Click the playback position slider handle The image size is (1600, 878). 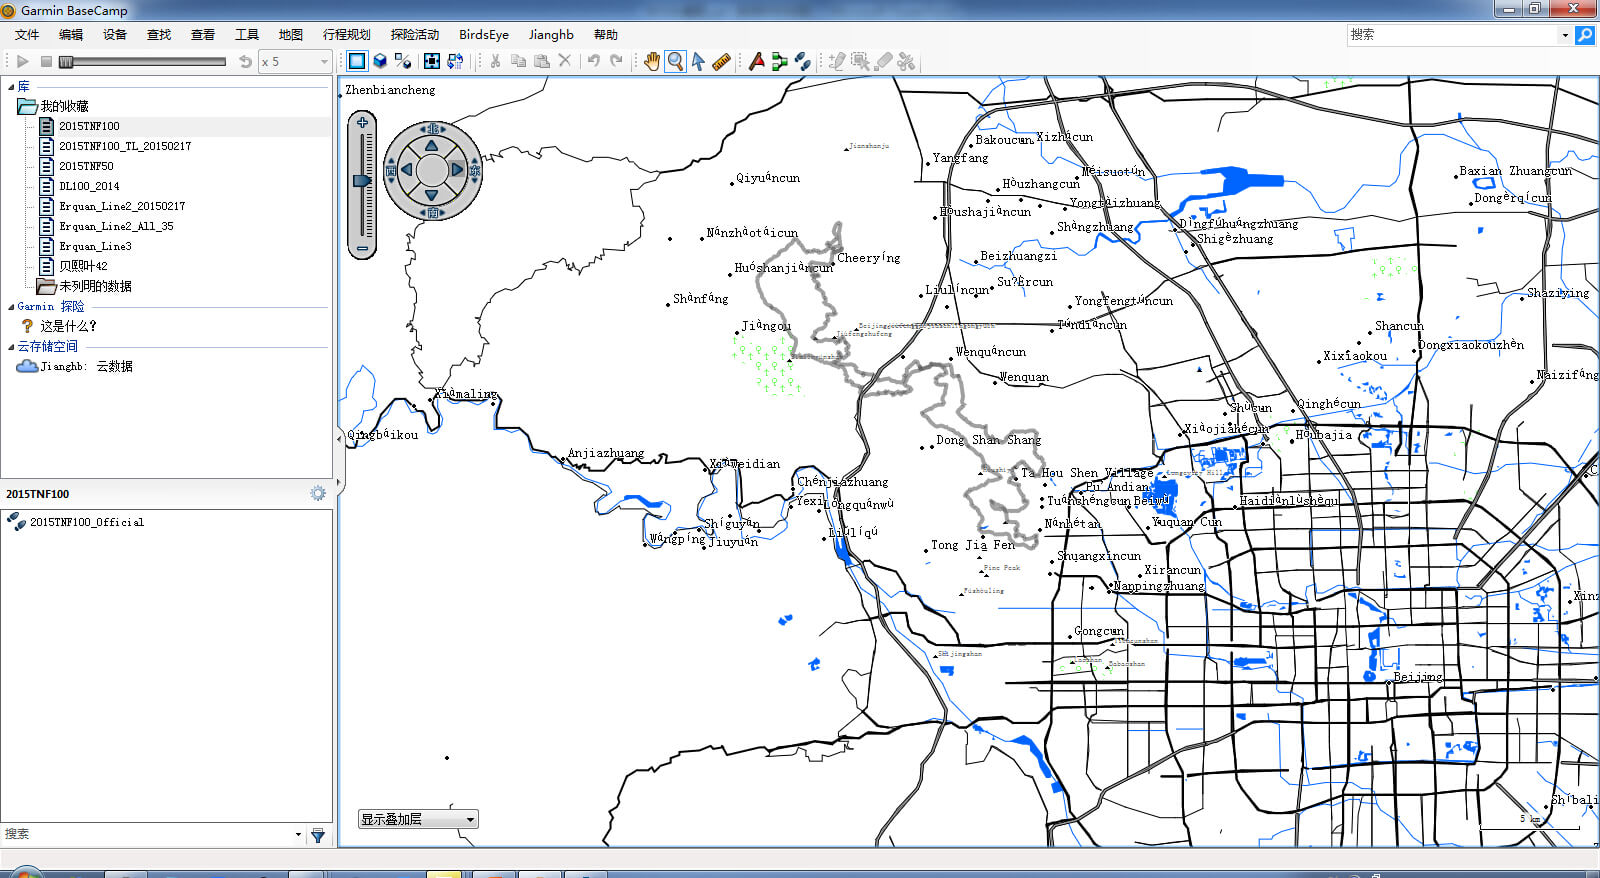pyautogui.click(x=66, y=61)
